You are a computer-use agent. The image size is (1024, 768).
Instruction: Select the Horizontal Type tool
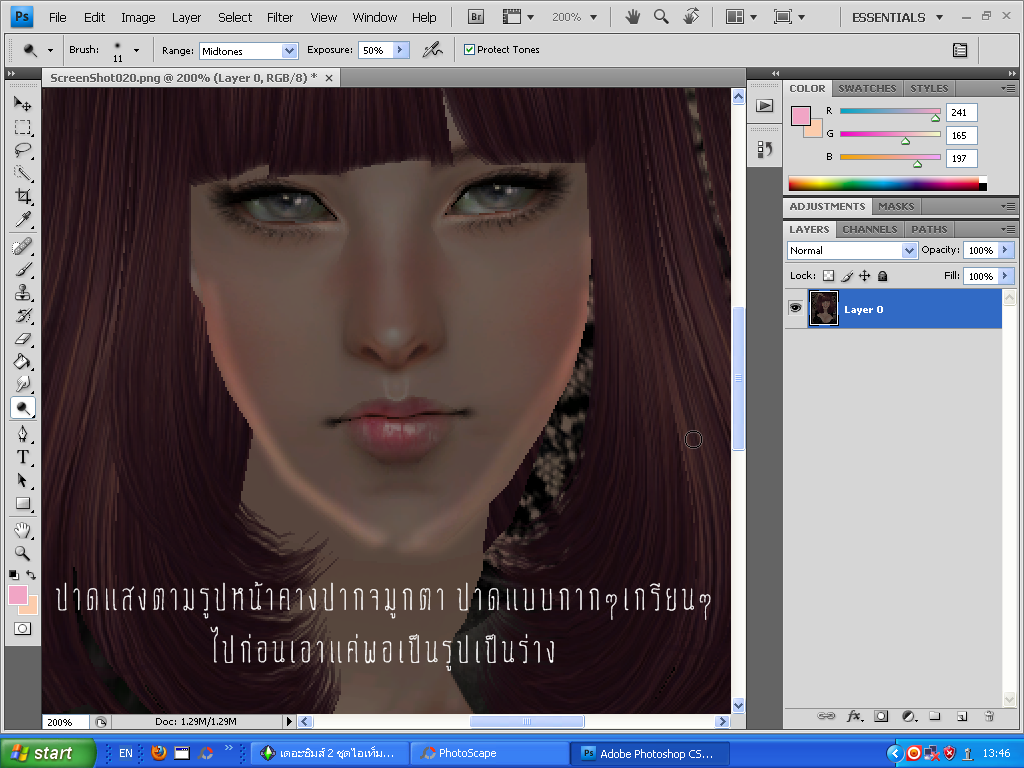[23, 457]
